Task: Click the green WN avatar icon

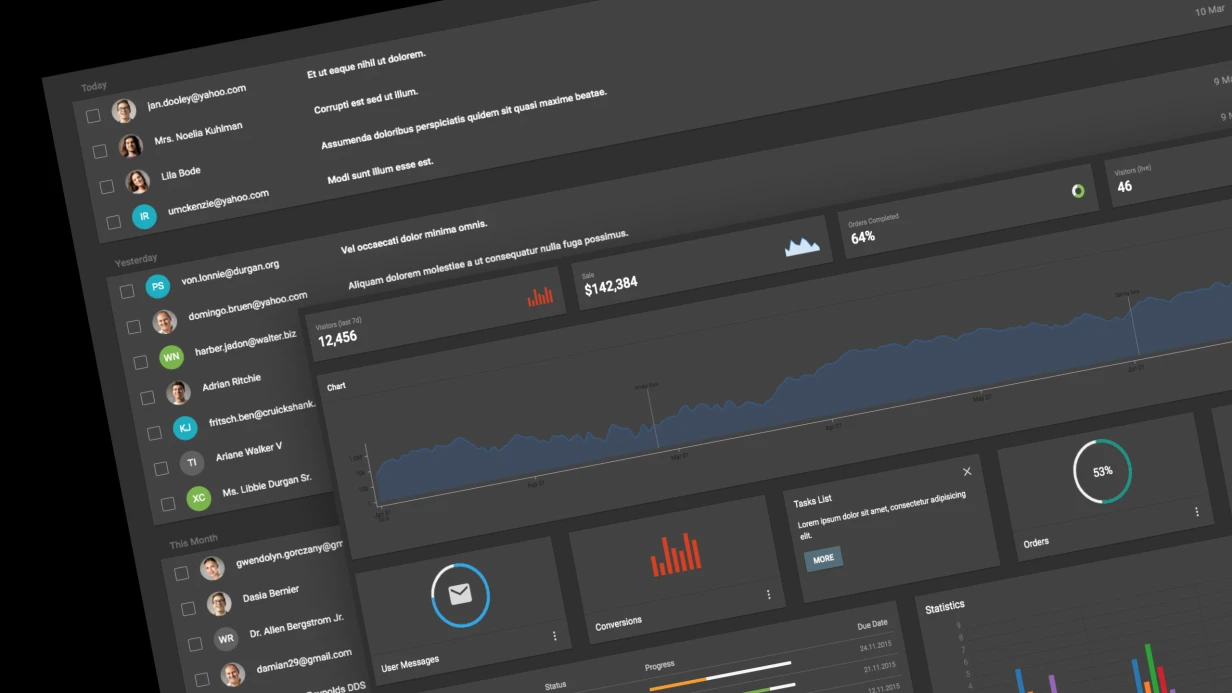Action: click(x=172, y=357)
